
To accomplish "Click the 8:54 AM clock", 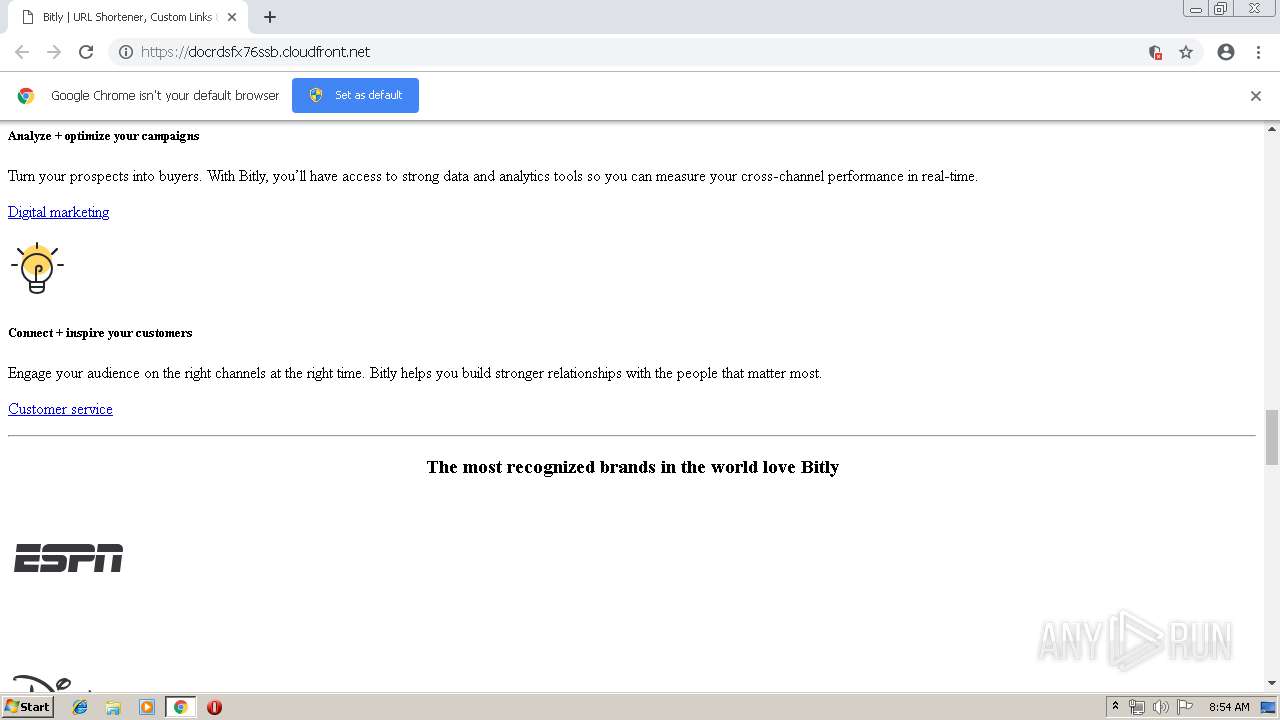I will point(1229,707).
